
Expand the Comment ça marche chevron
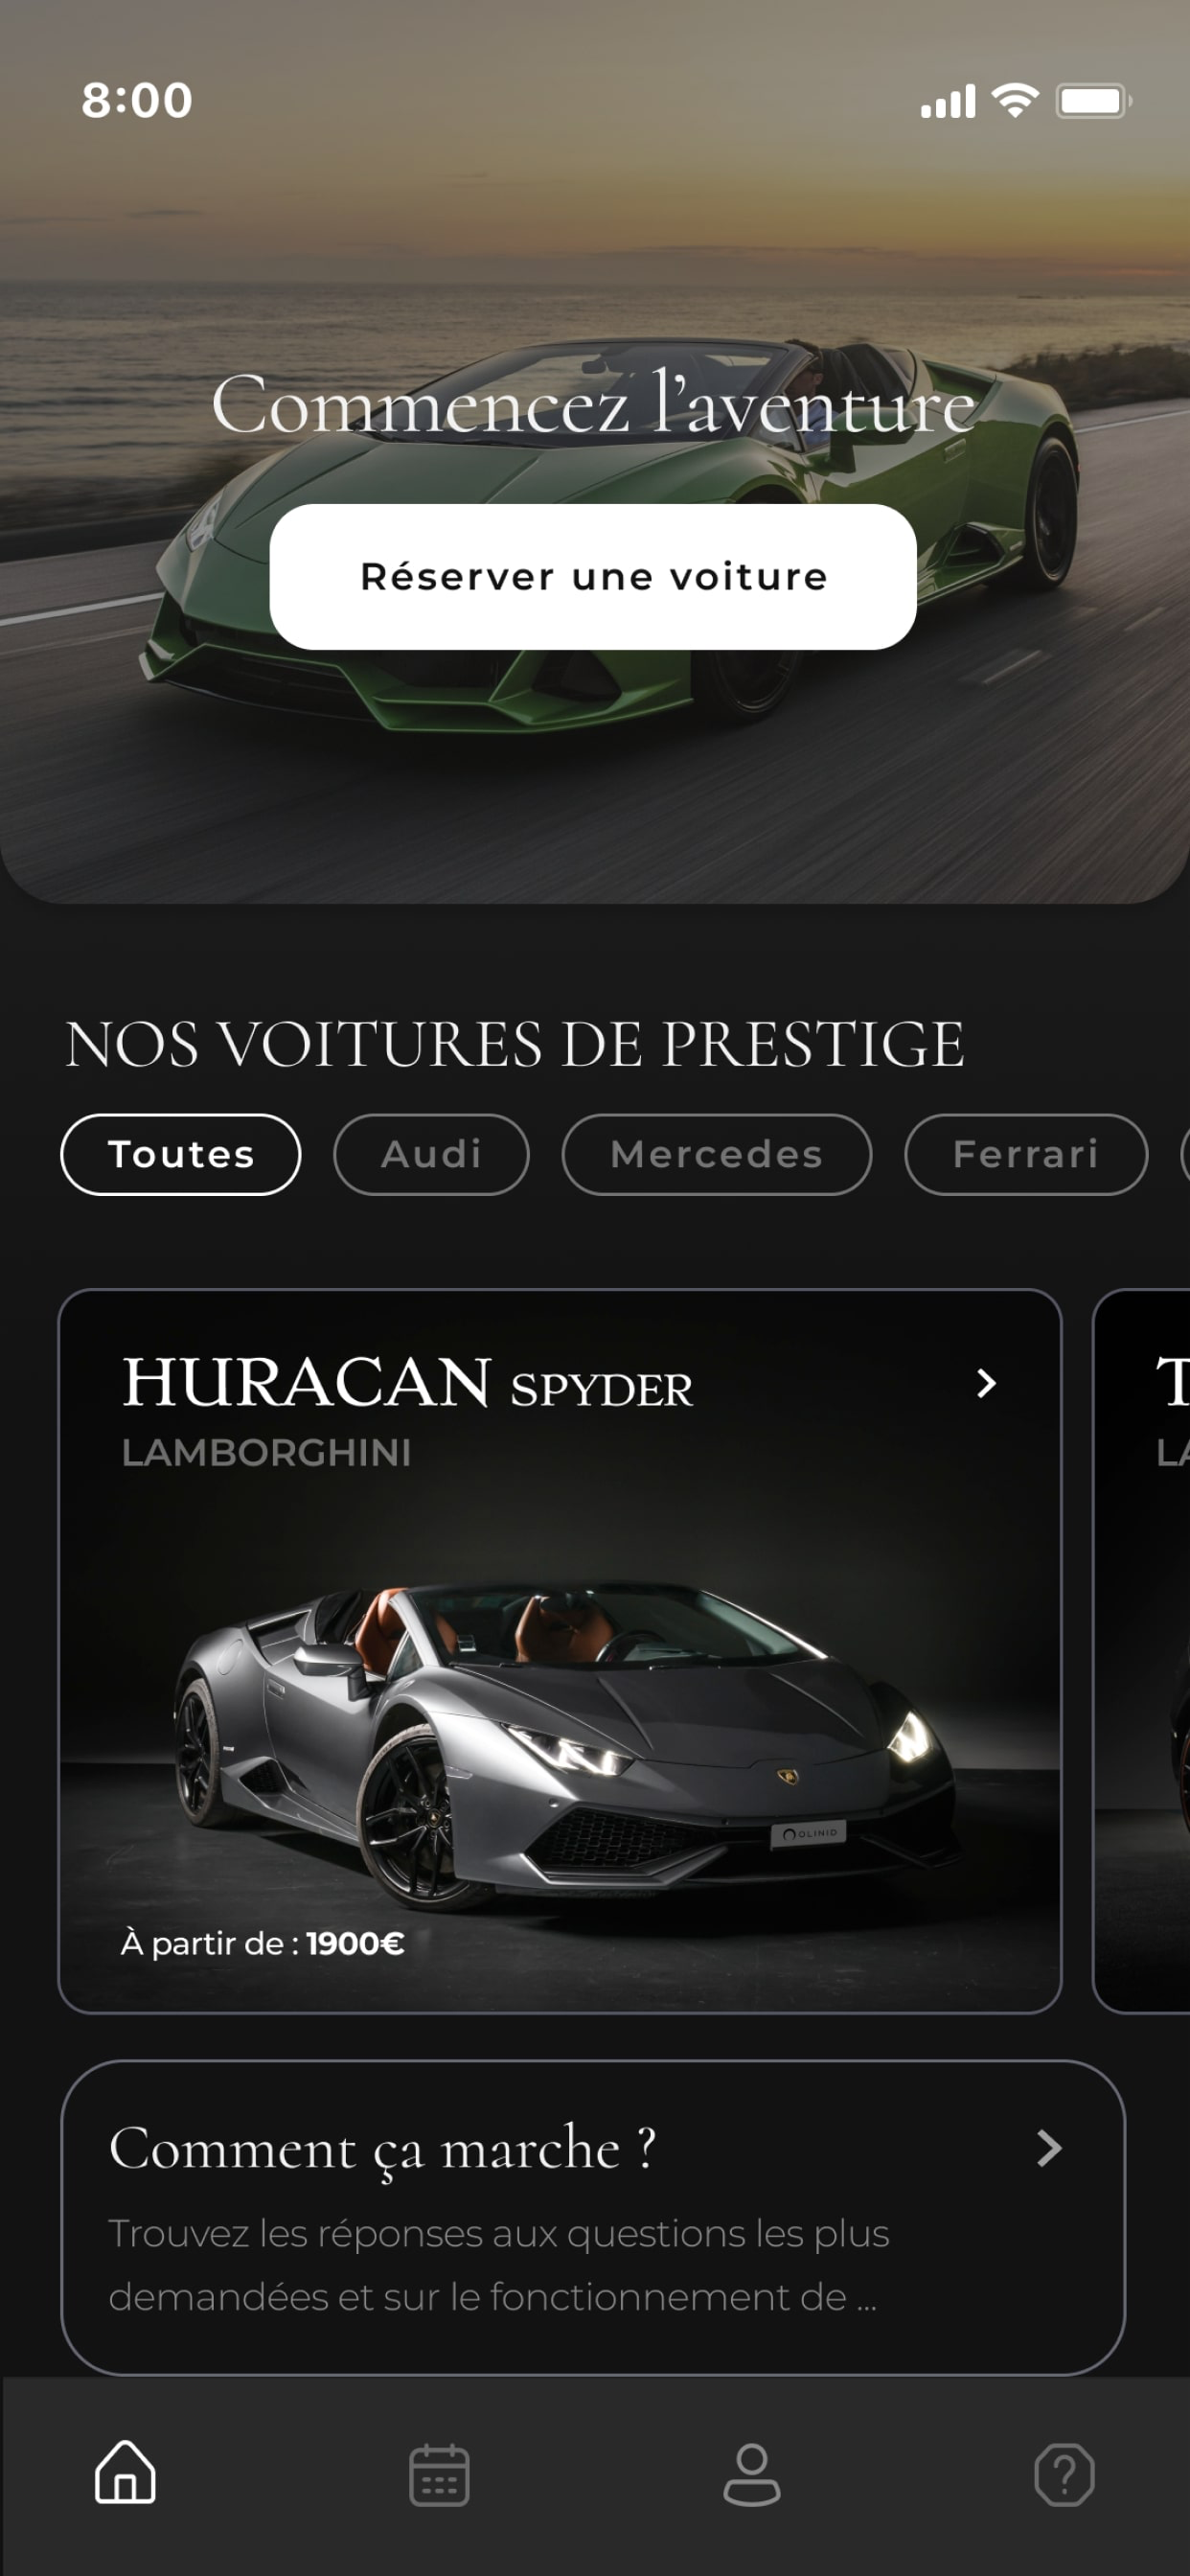pyautogui.click(x=1049, y=2148)
